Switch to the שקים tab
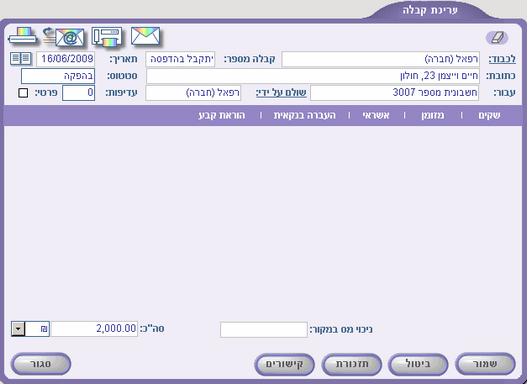 click(x=489, y=115)
